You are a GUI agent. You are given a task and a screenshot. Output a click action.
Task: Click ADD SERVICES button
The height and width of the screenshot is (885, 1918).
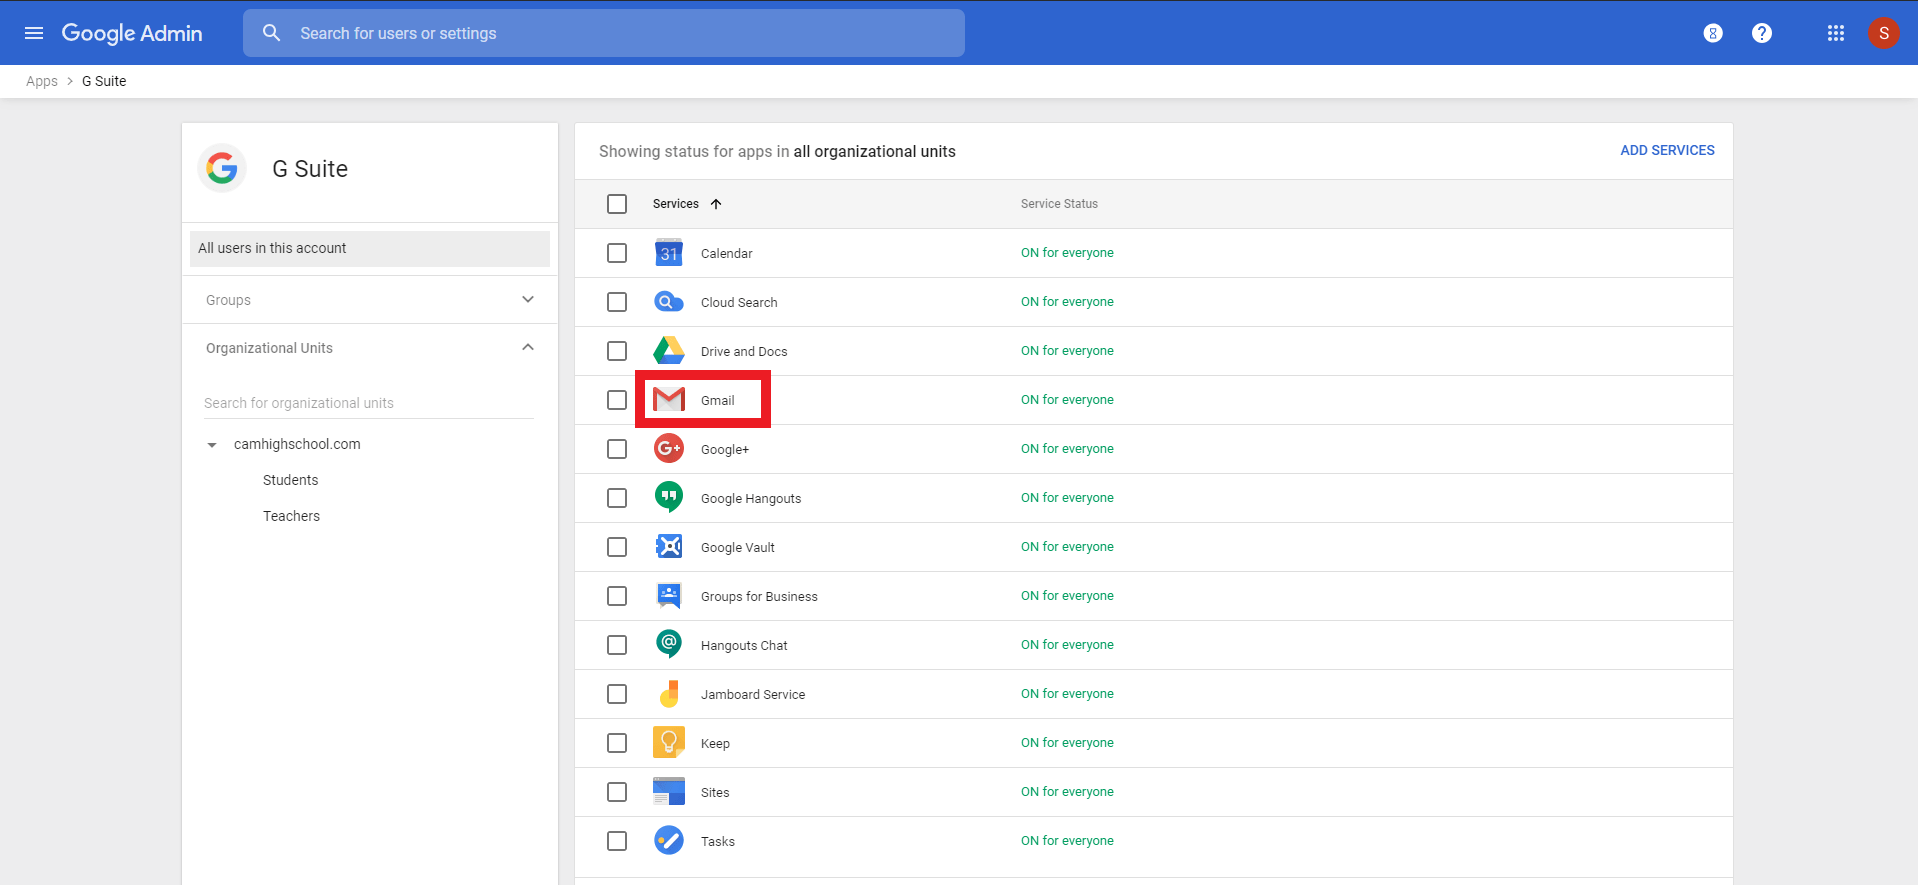(x=1667, y=150)
